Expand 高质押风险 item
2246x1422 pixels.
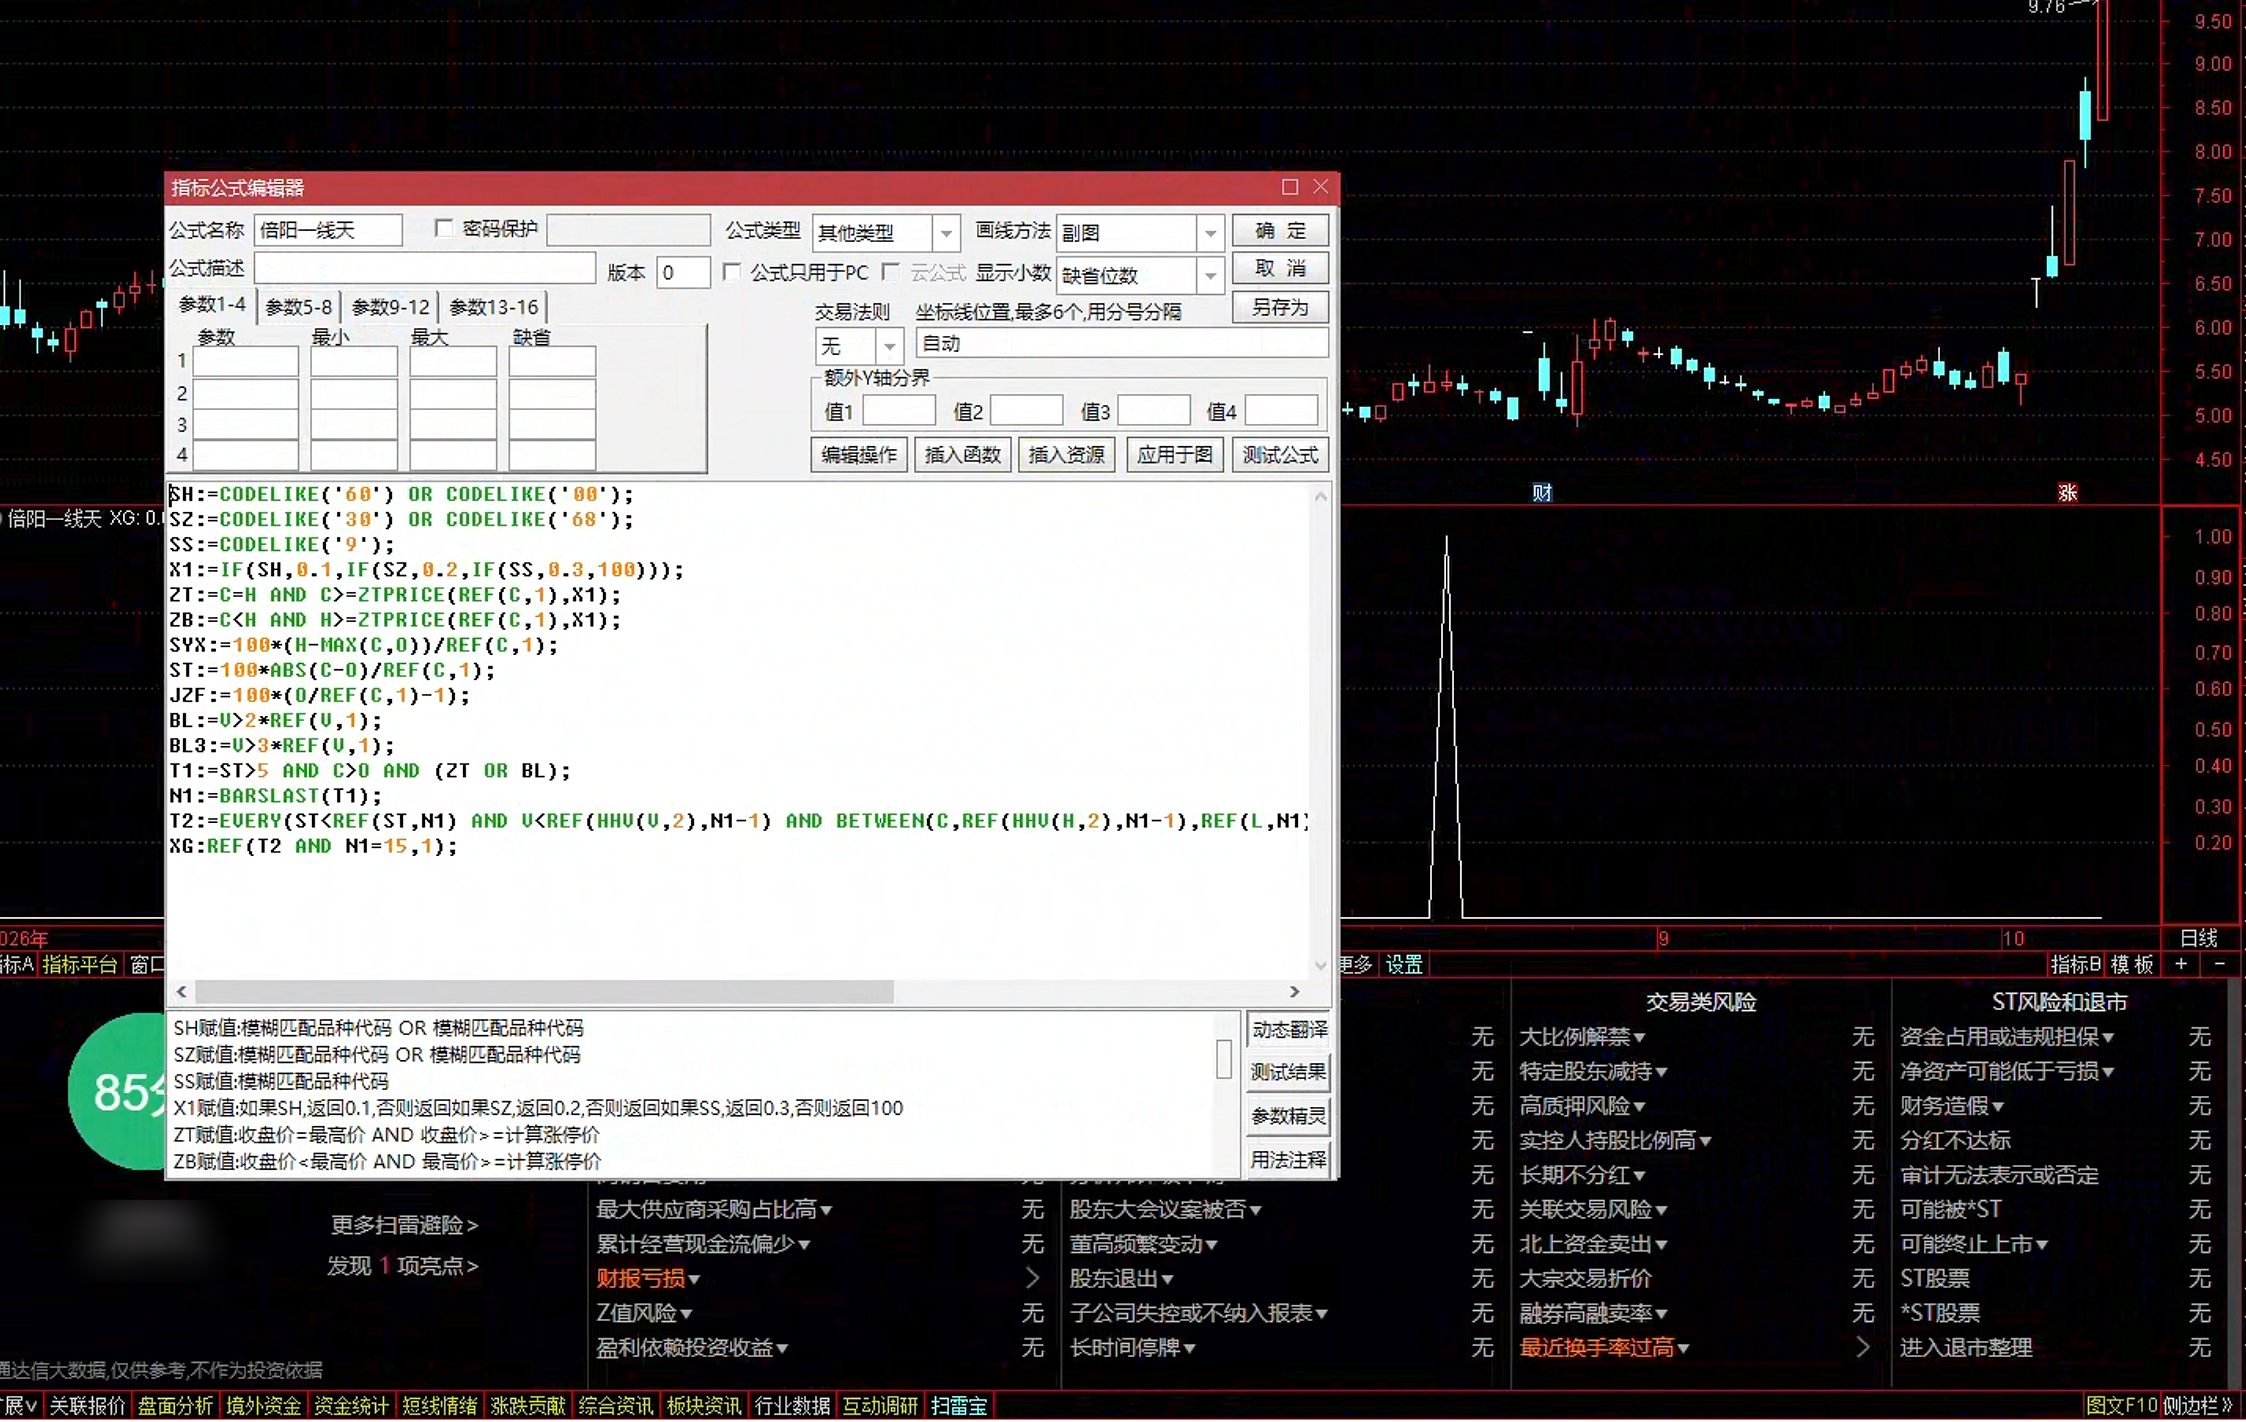[1582, 1106]
